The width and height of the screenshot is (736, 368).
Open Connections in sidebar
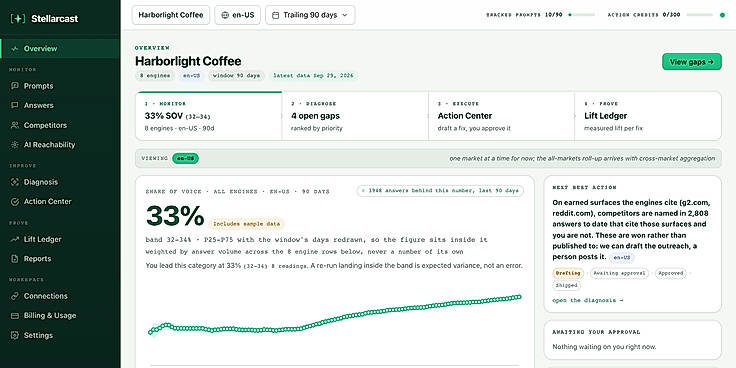pyautogui.click(x=60, y=296)
